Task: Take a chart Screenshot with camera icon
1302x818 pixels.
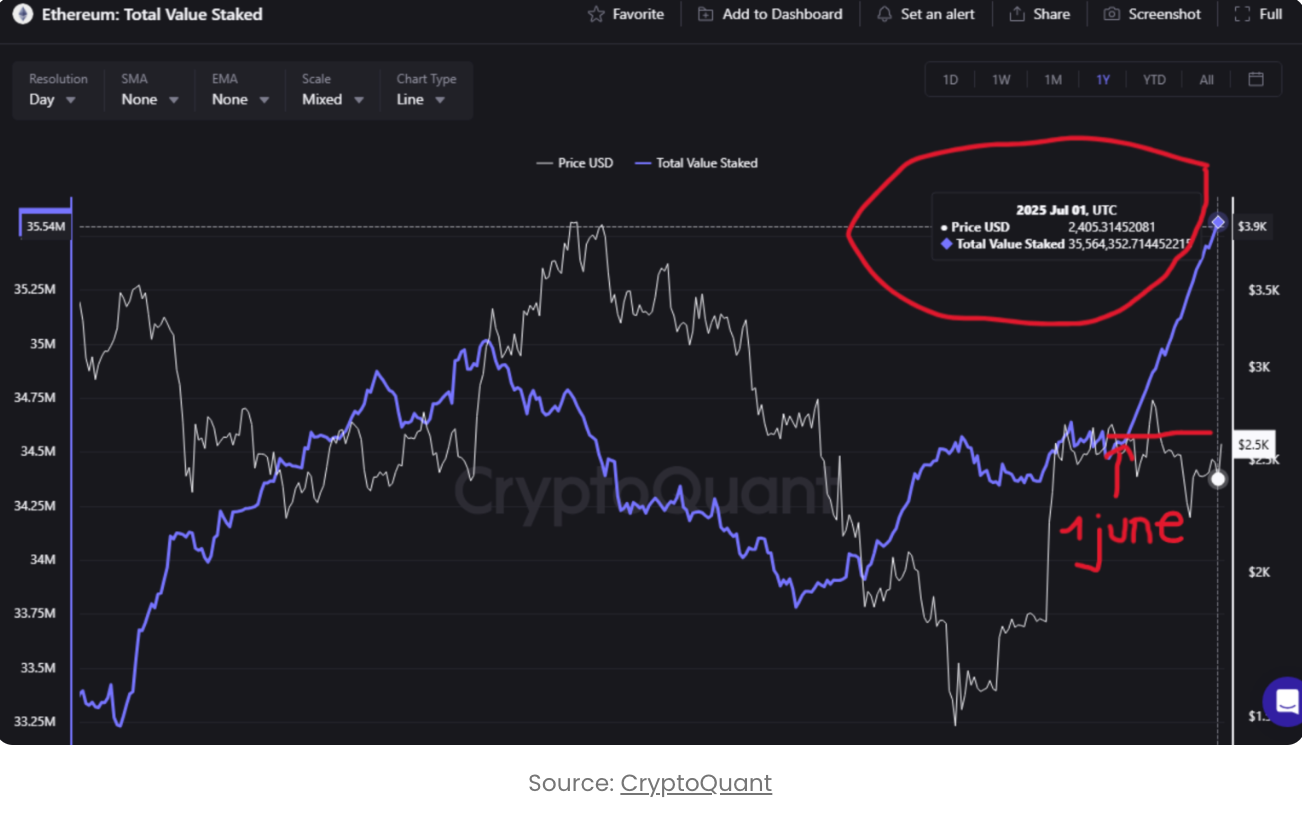Action: pos(1112,14)
